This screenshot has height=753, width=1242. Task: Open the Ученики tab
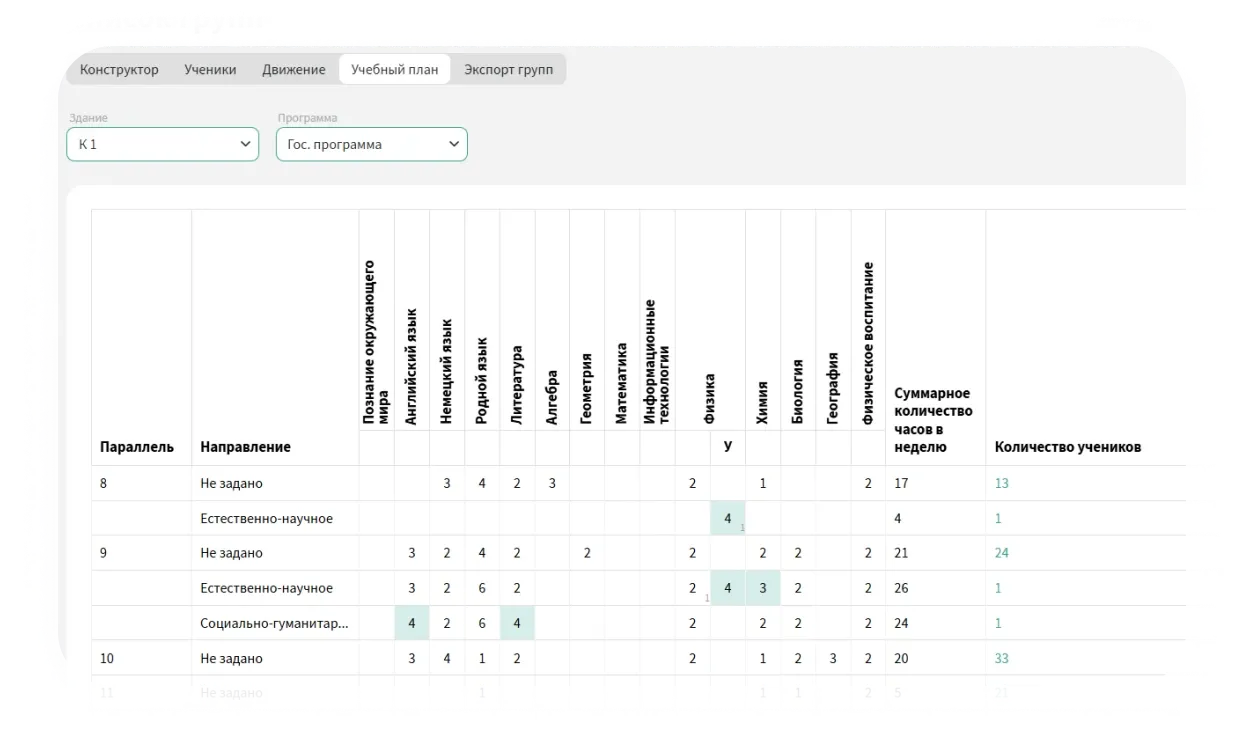click(210, 70)
